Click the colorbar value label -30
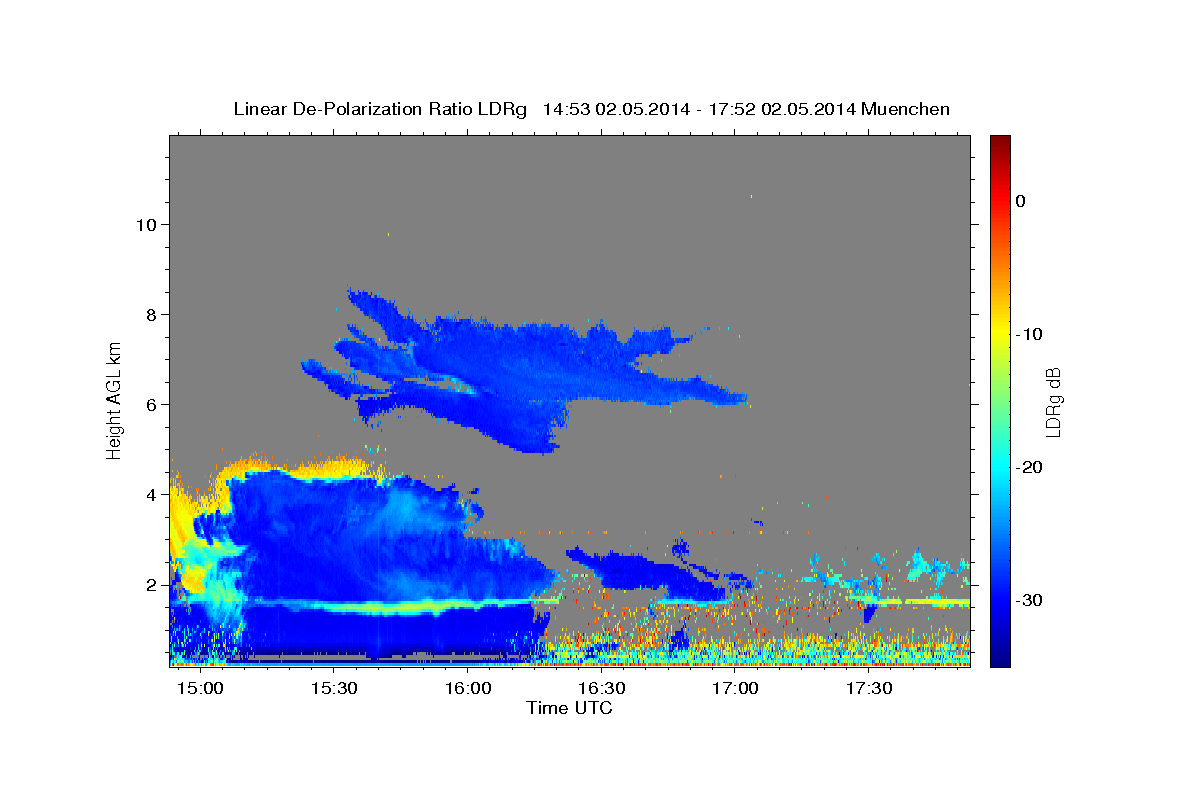 1029,600
